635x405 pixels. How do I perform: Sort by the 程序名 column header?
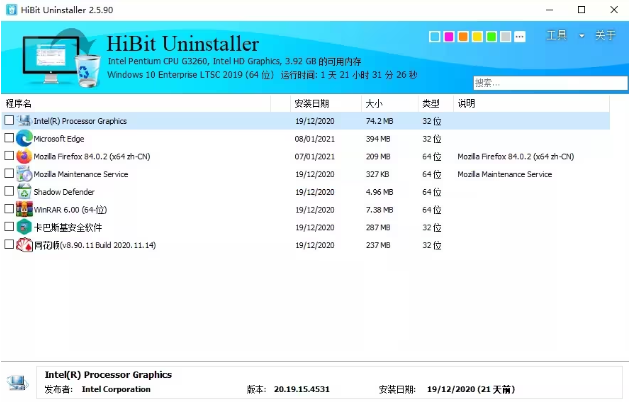coord(138,104)
